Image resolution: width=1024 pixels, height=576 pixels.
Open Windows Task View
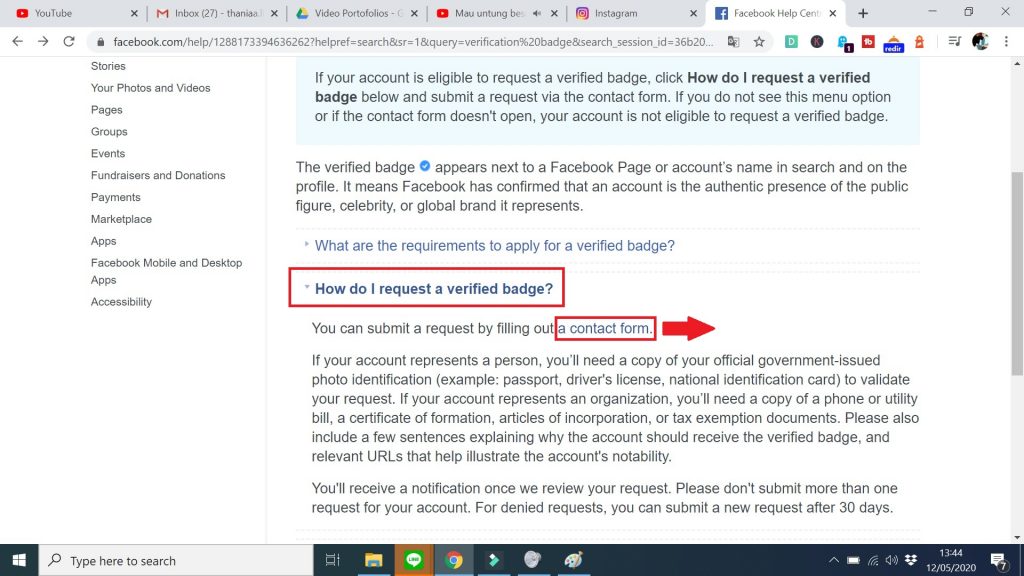pyautogui.click(x=333, y=560)
